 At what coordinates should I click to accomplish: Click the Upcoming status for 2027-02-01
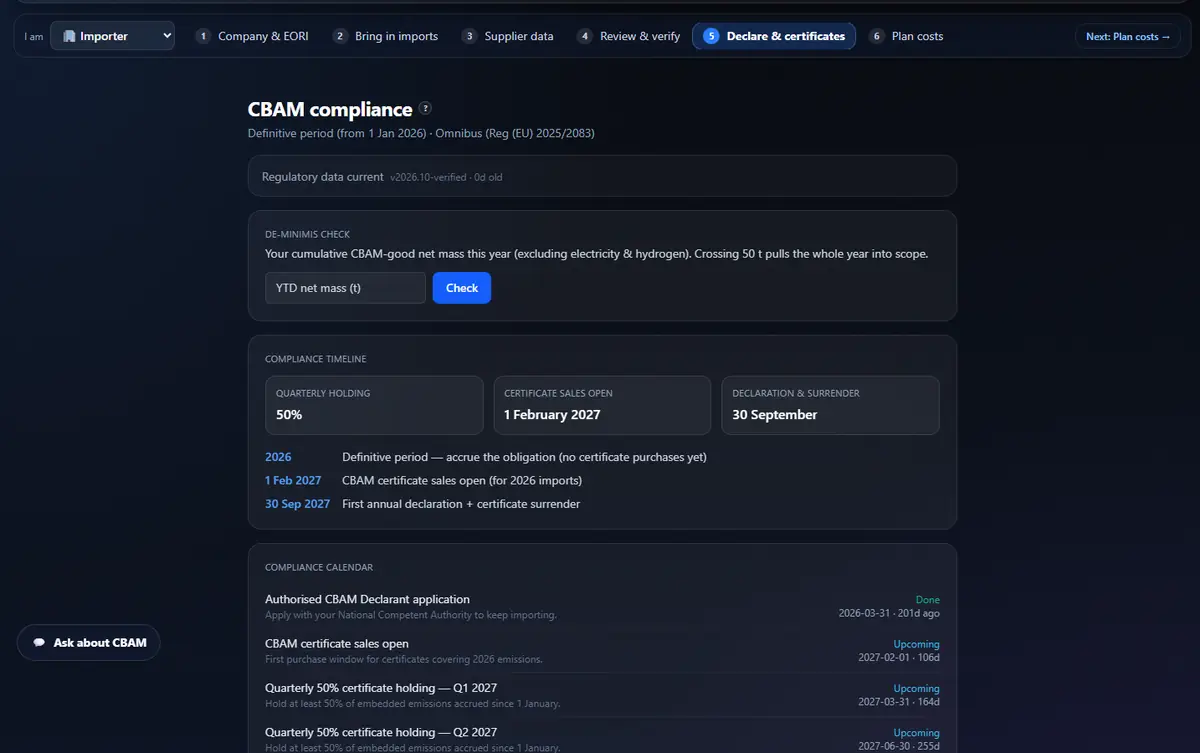point(917,644)
